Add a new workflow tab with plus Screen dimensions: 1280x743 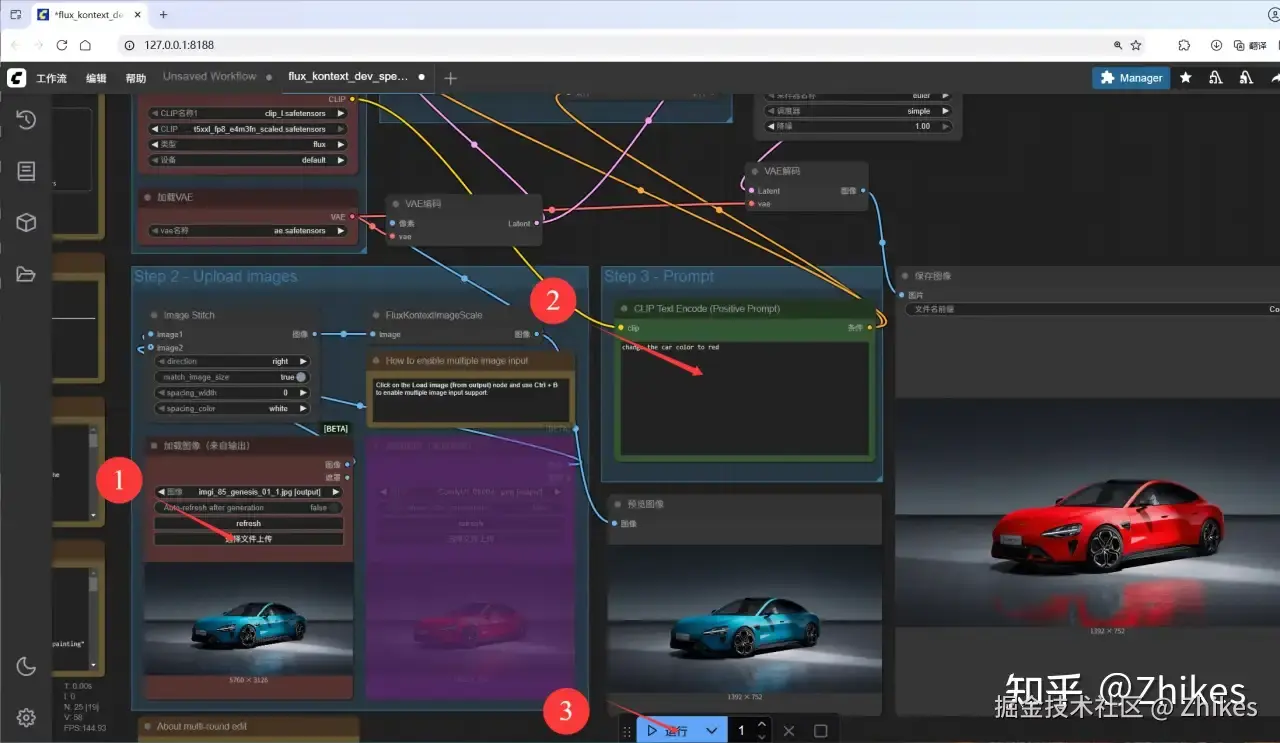pos(450,78)
